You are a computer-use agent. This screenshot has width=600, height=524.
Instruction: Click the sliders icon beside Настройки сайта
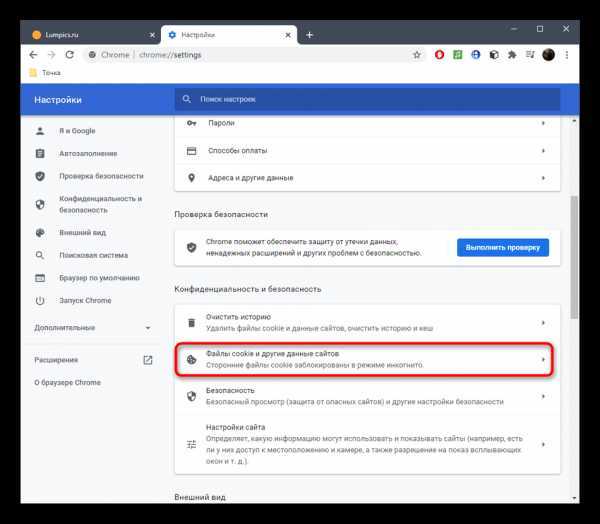pyautogui.click(x=191, y=444)
